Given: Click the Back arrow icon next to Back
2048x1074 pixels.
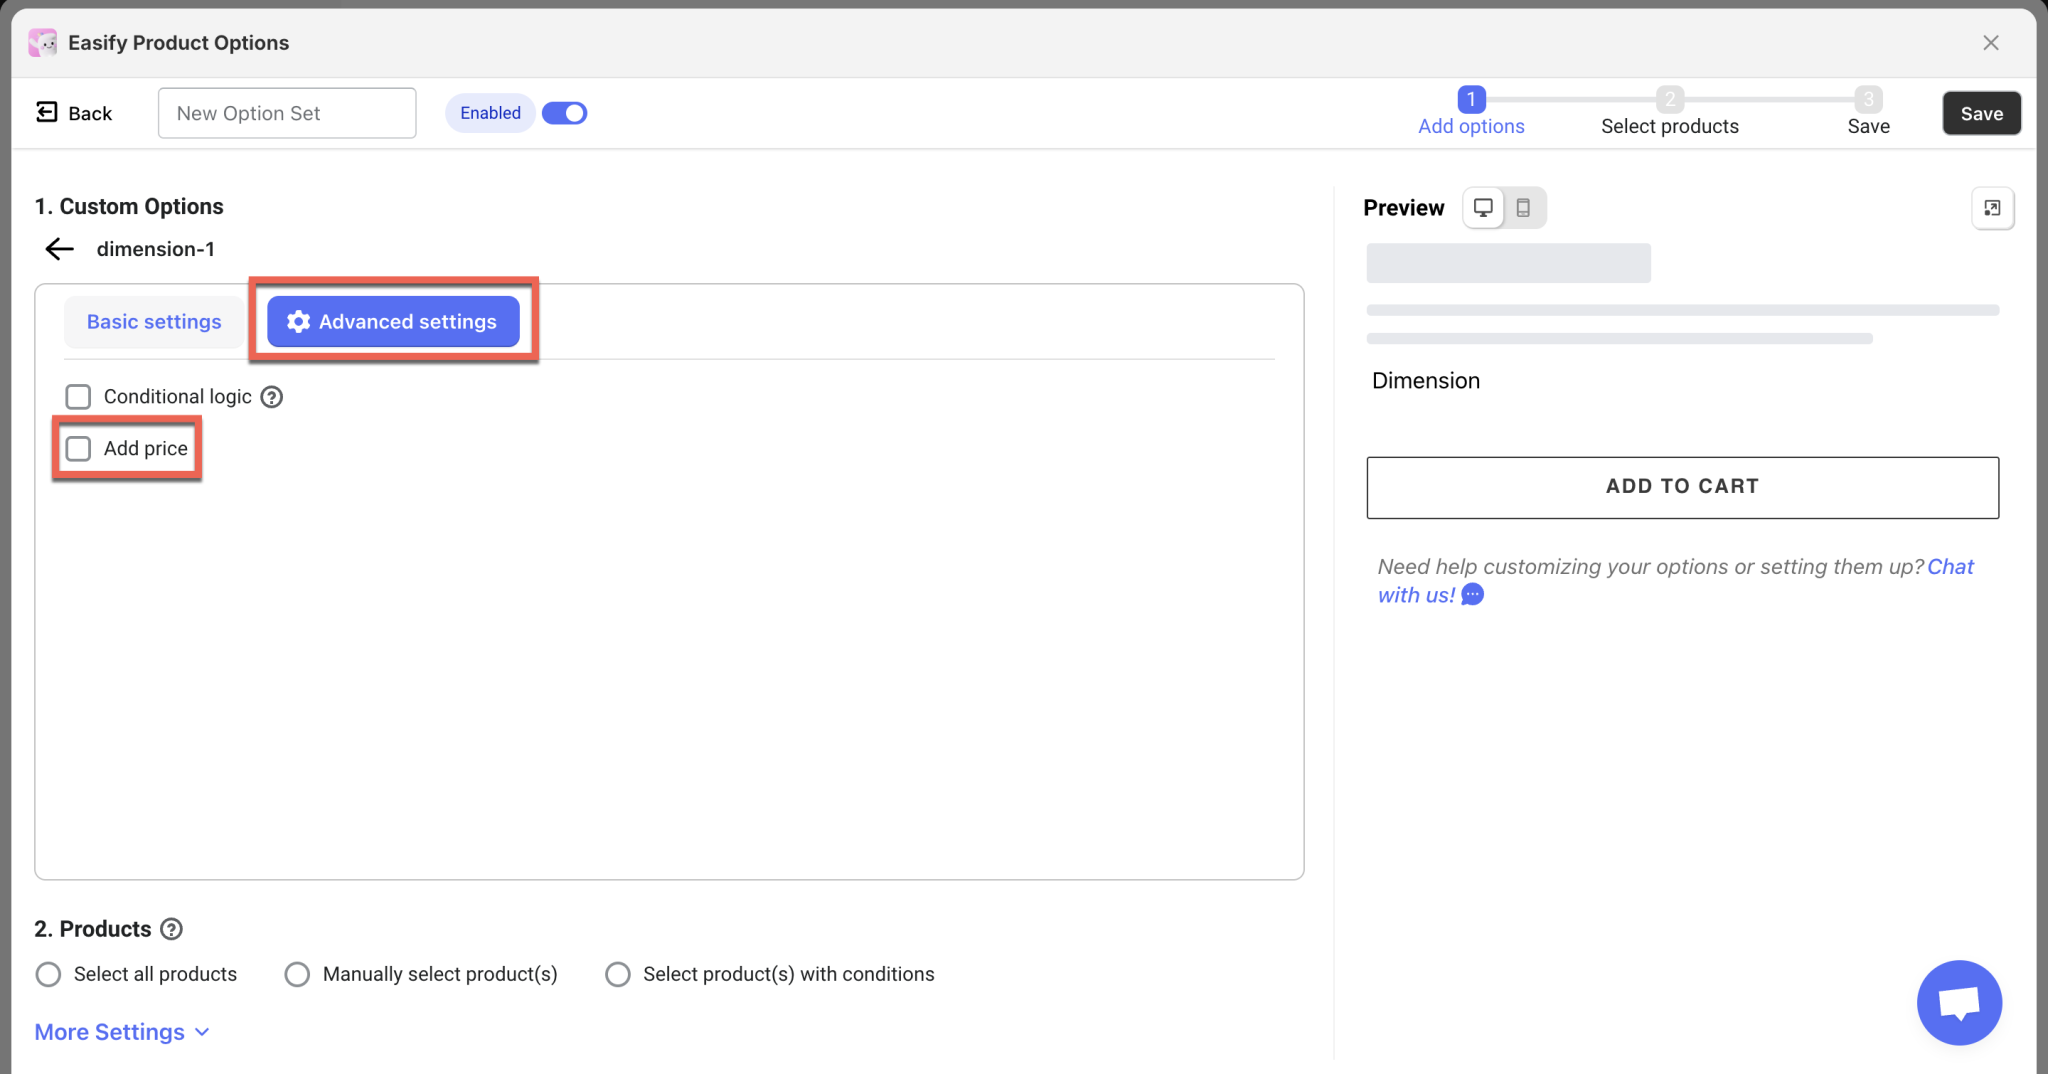Looking at the screenshot, I should 46,112.
